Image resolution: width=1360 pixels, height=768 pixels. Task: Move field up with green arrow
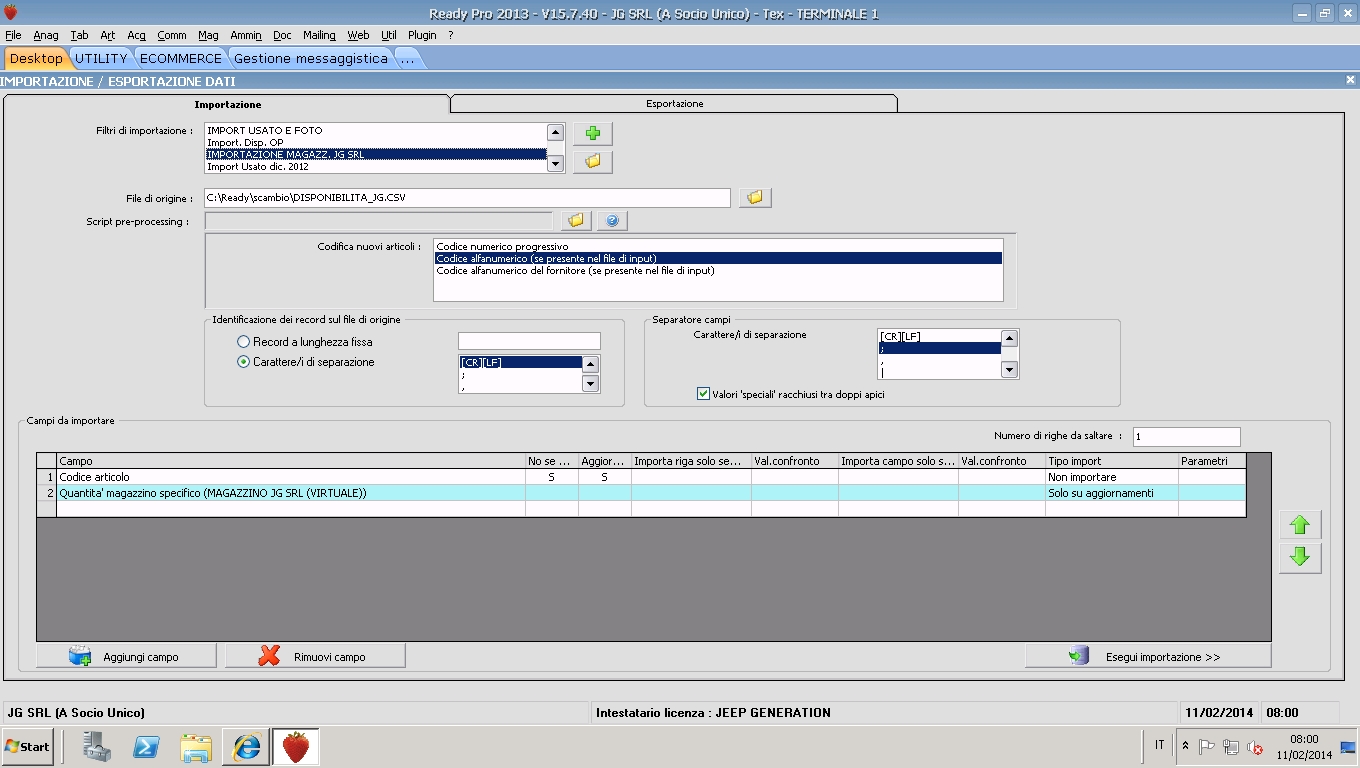pyautogui.click(x=1299, y=525)
